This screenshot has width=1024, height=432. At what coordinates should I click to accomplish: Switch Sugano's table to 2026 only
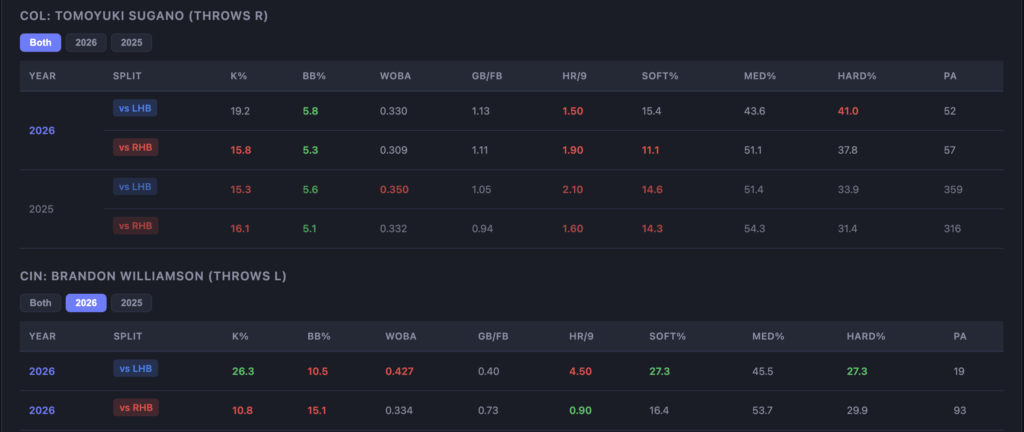pos(86,43)
